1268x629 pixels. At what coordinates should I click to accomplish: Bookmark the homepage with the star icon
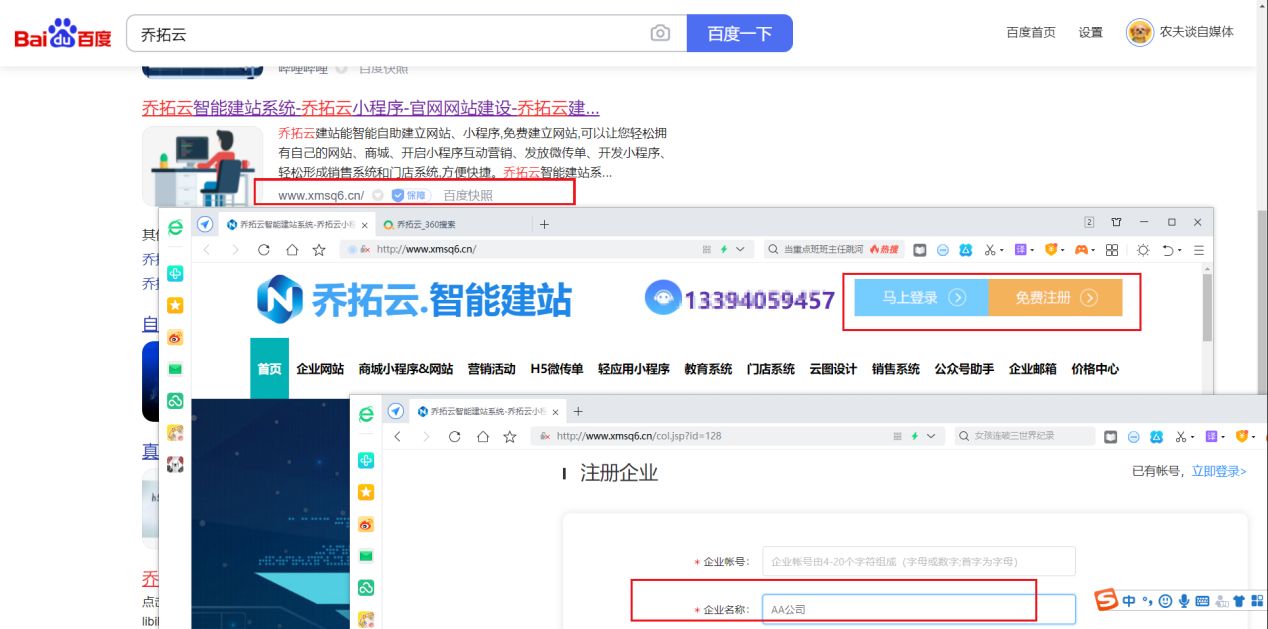coord(319,250)
